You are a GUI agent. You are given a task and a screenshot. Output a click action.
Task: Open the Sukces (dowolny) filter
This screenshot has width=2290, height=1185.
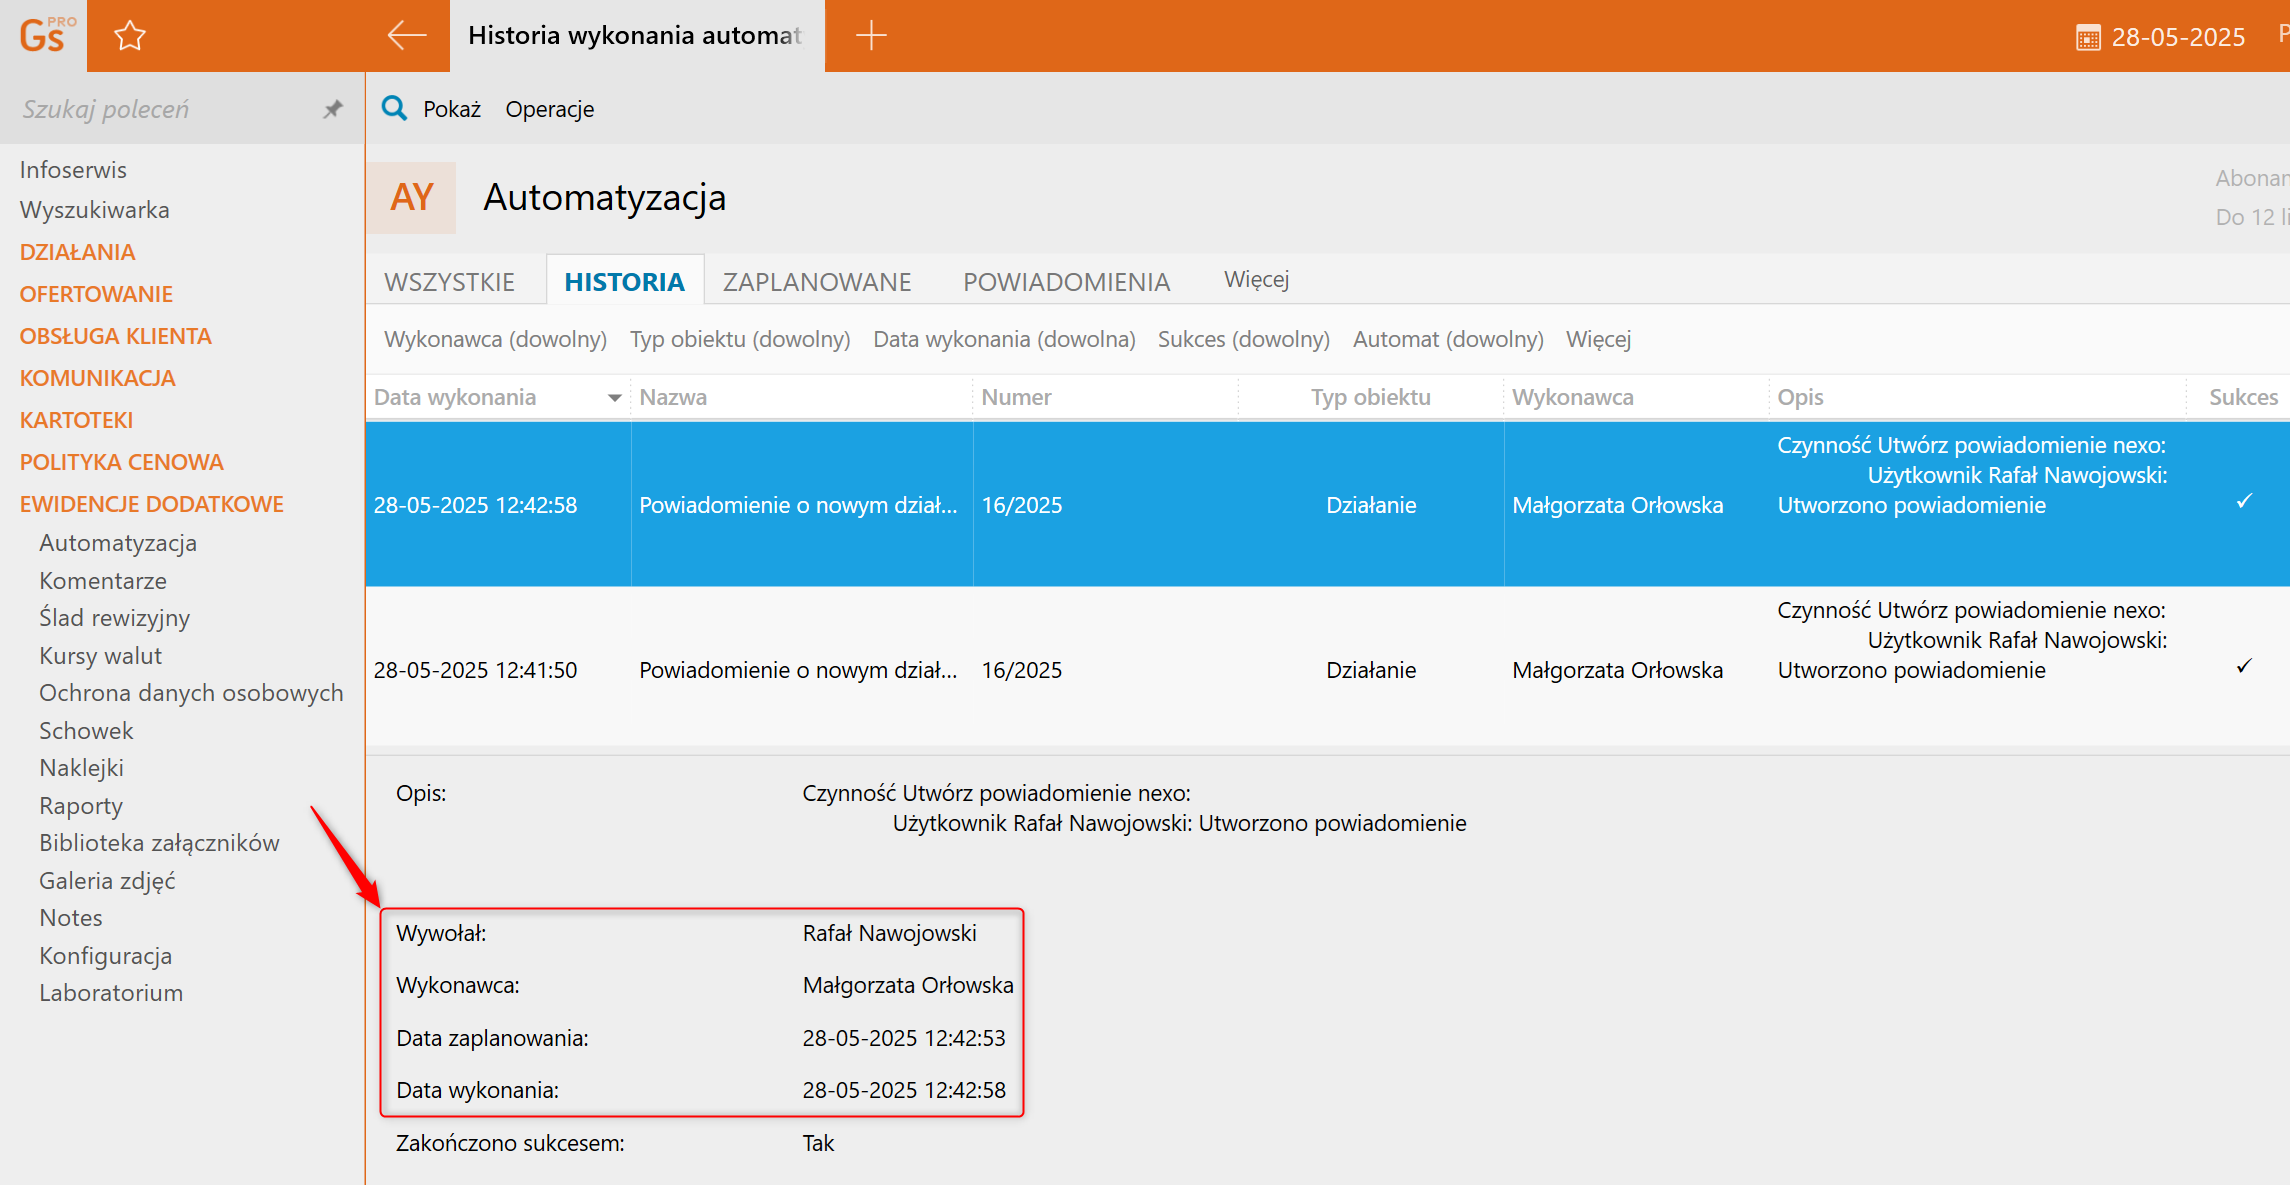(x=1243, y=339)
